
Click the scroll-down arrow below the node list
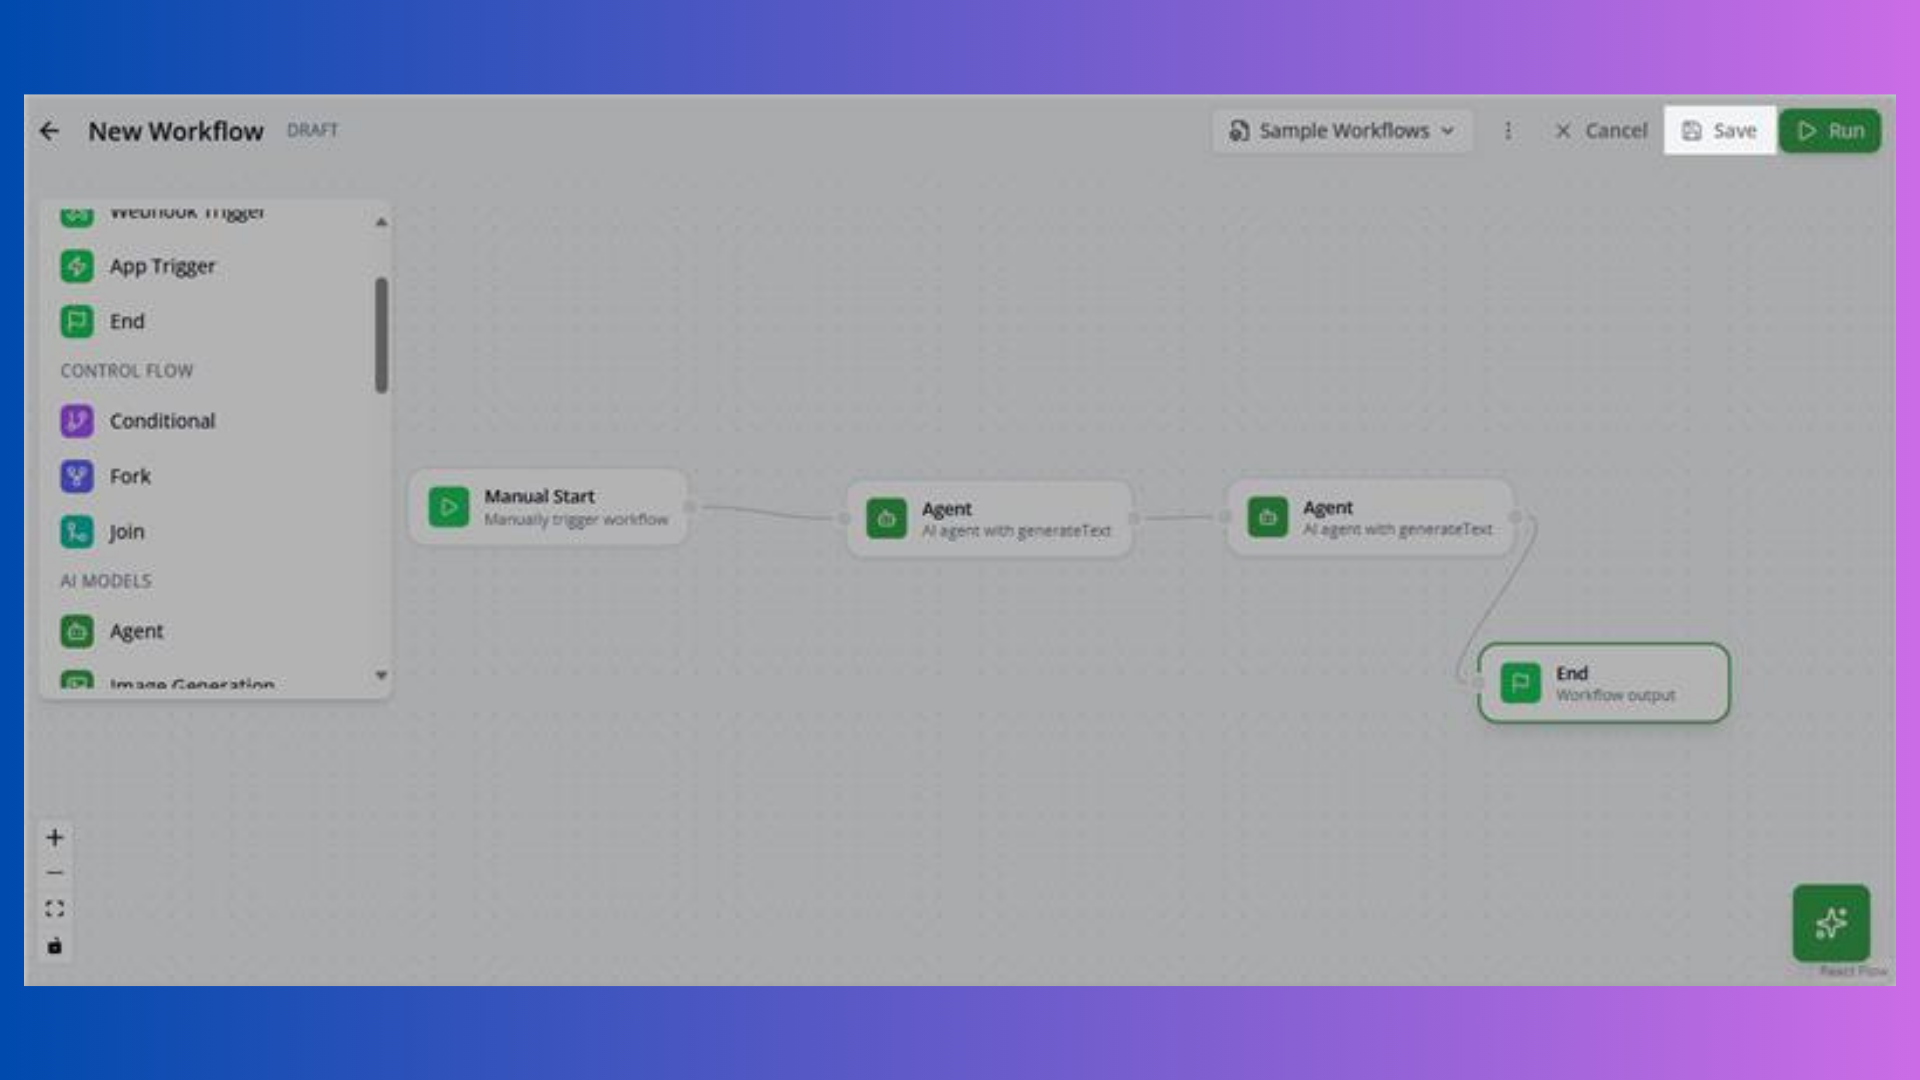[x=381, y=676]
